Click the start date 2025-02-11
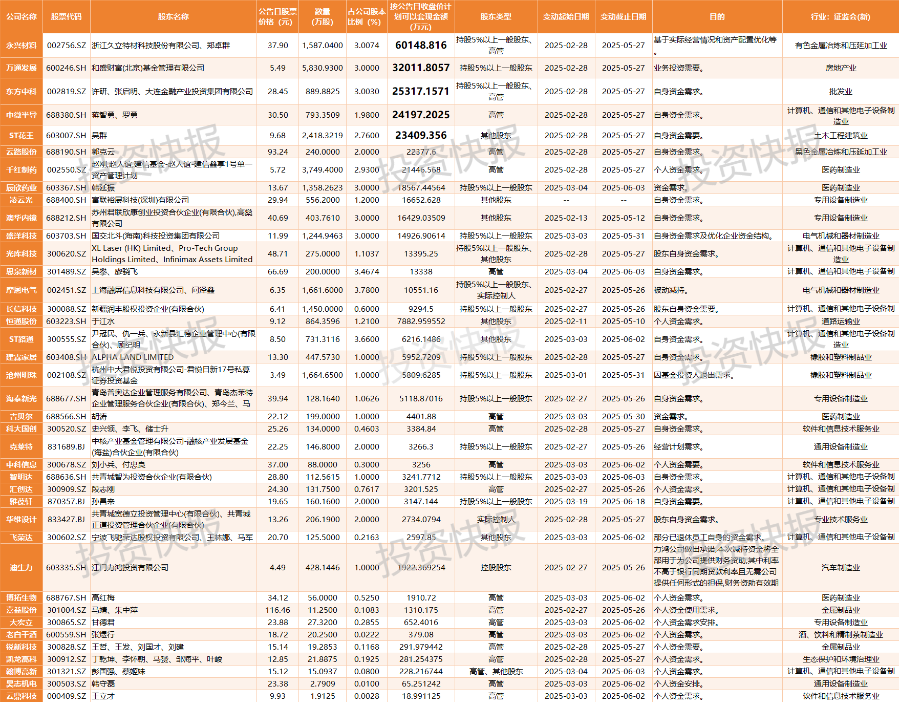Screen dimensions: 899x702 (x=566, y=321)
